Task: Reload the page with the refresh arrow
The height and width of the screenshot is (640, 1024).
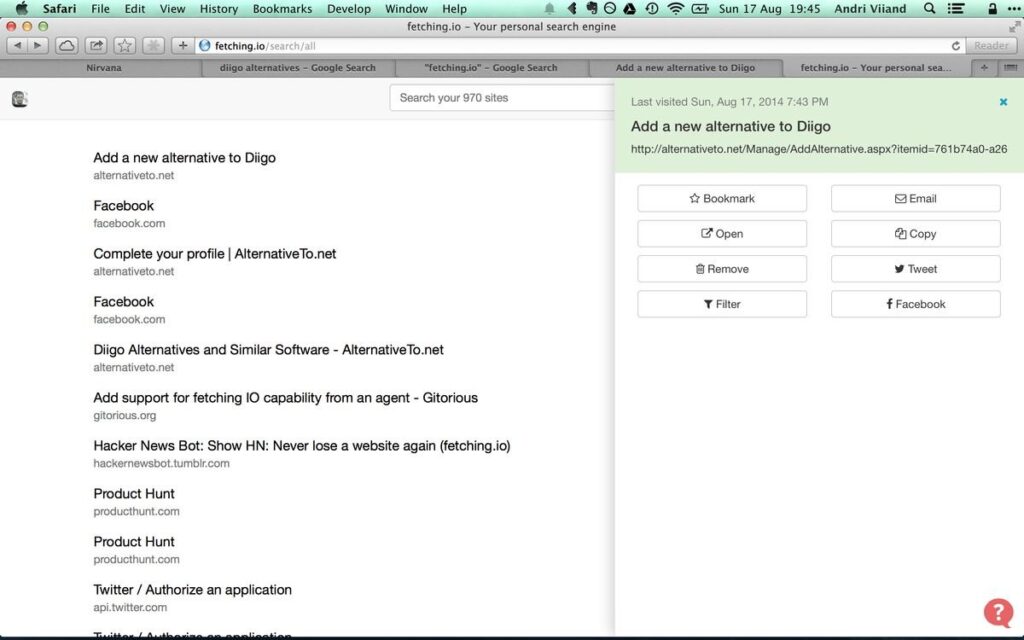Action: click(x=955, y=46)
